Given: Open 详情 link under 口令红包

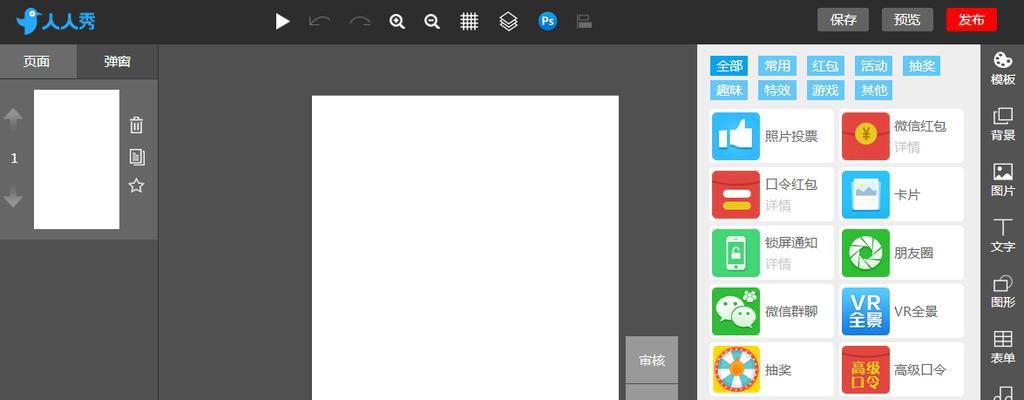Looking at the screenshot, I should [x=778, y=206].
